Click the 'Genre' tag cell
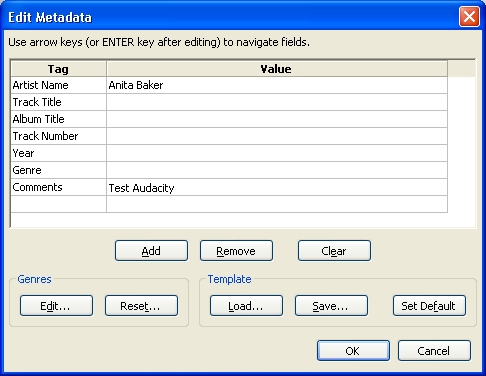This screenshot has width=486, height=376. (x=59, y=170)
